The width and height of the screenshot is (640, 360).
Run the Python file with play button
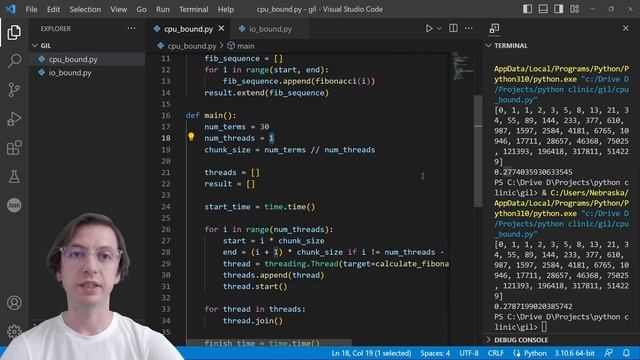(x=429, y=28)
